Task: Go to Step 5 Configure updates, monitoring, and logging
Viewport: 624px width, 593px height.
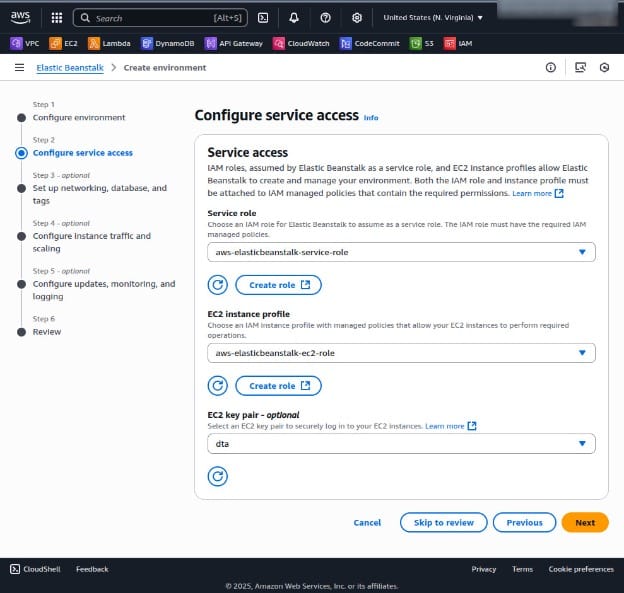Action: point(104,290)
